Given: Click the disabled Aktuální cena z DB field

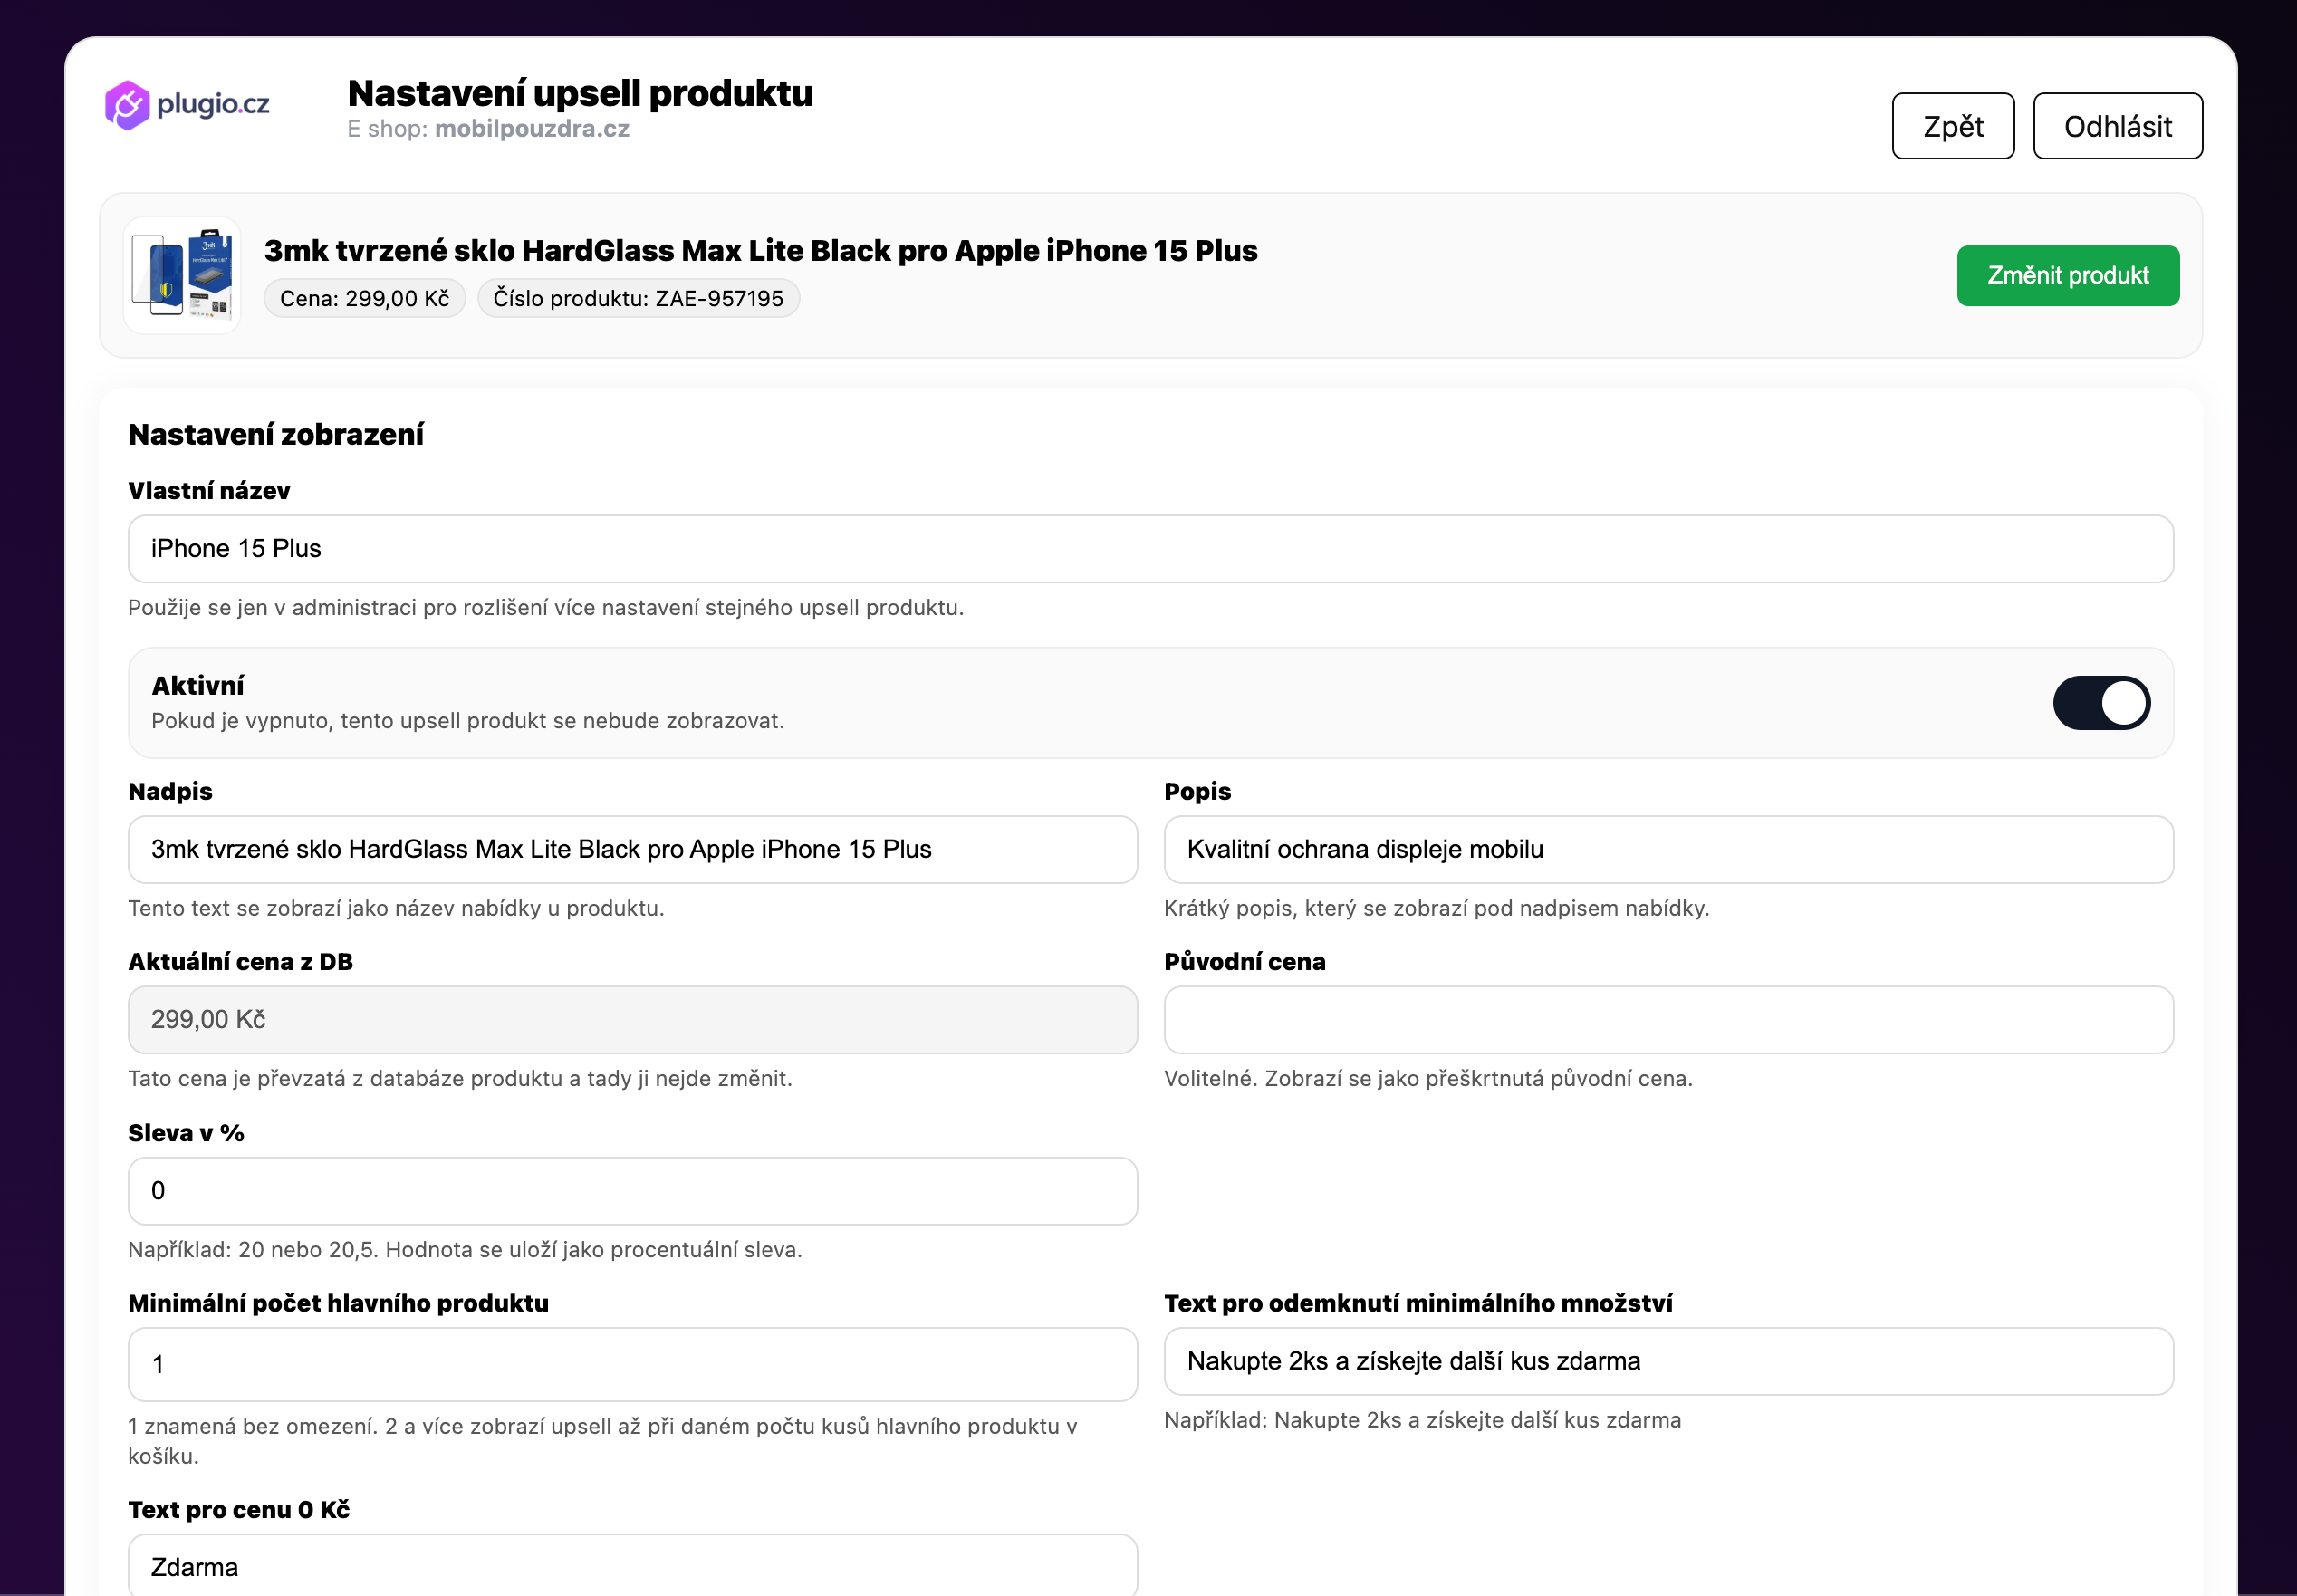Looking at the screenshot, I should click(x=633, y=1020).
